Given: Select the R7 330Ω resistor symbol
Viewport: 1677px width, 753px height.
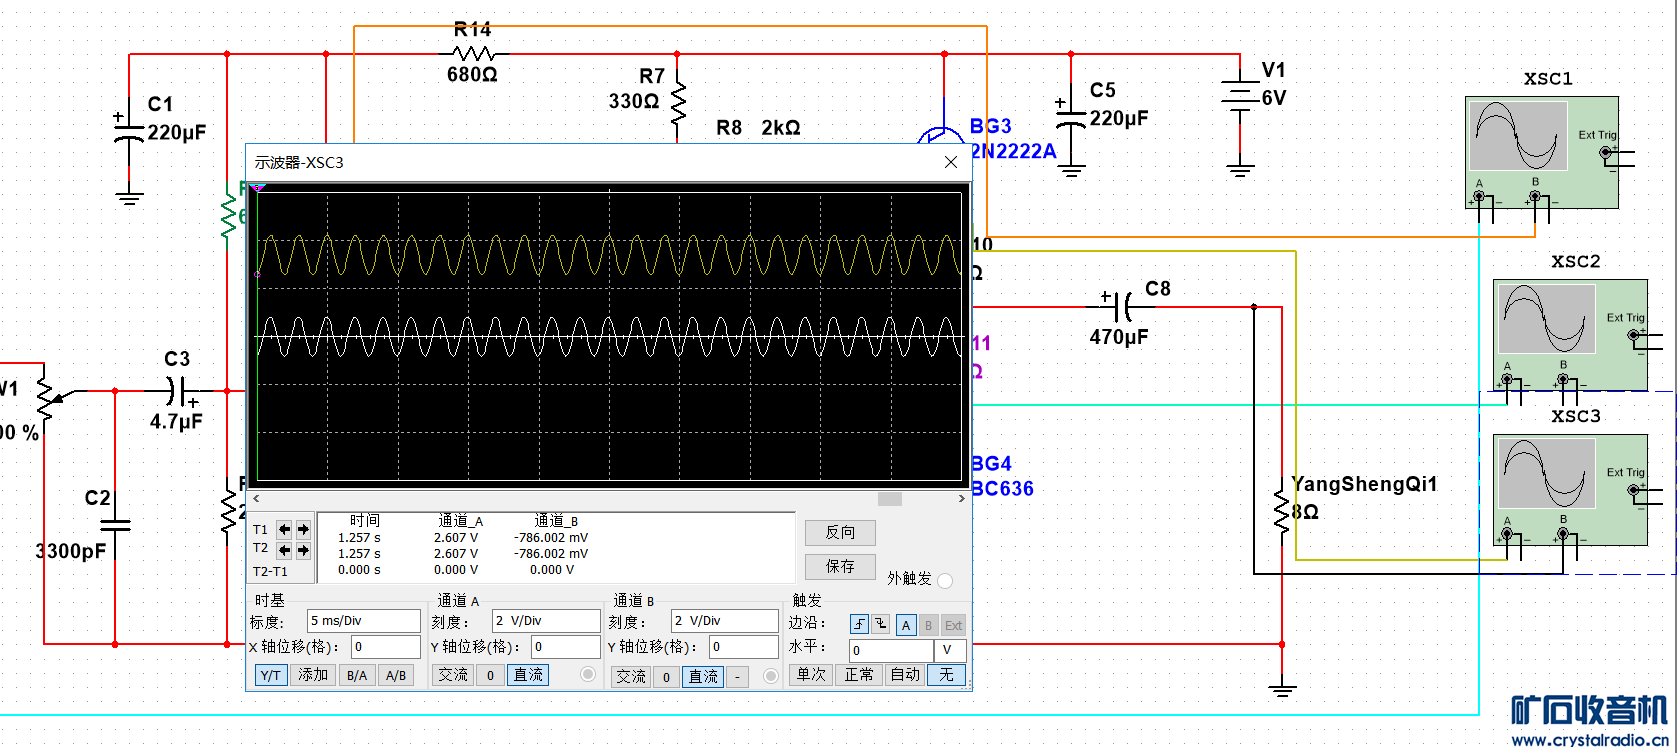Looking at the screenshot, I should tap(678, 101).
